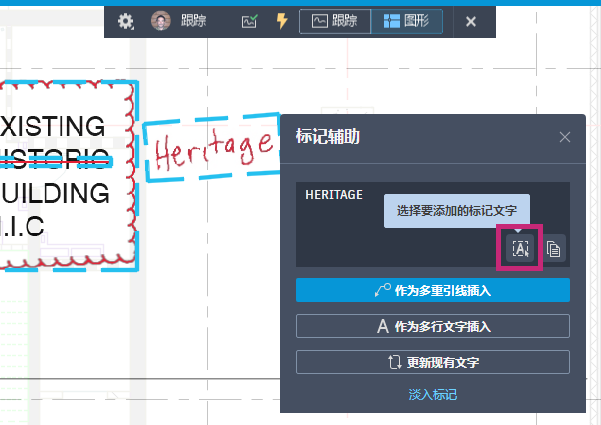Click 更新现有文字 button
This screenshot has height=425, width=601.
432,362
